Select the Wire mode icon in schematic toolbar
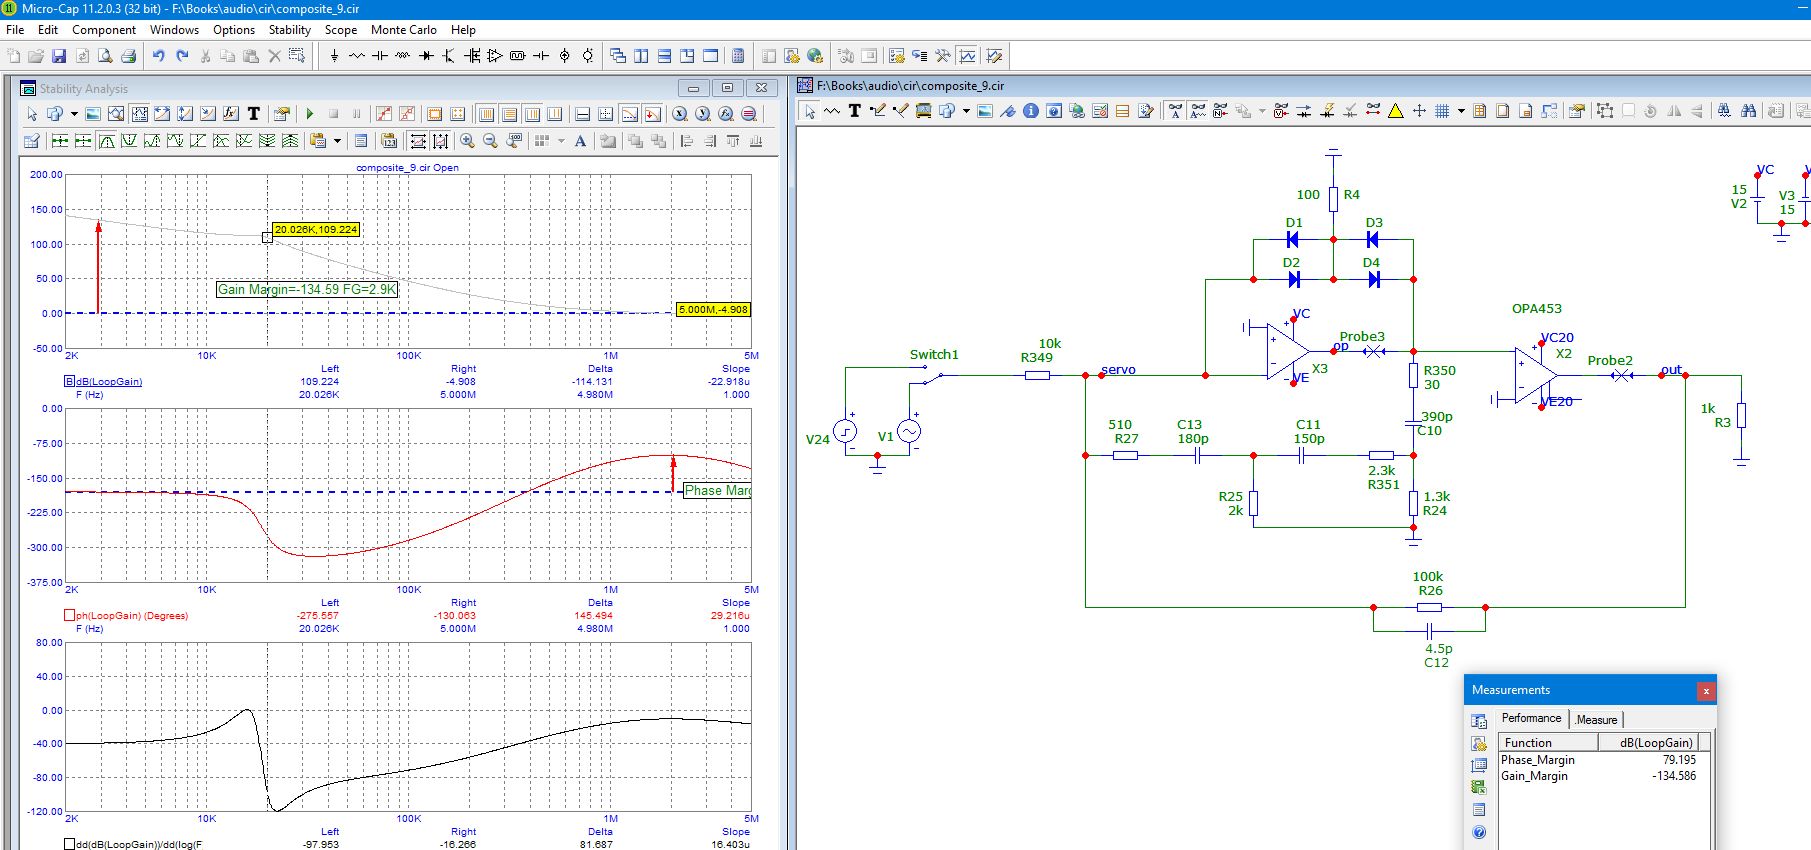Image resolution: width=1811 pixels, height=850 pixels. click(878, 111)
